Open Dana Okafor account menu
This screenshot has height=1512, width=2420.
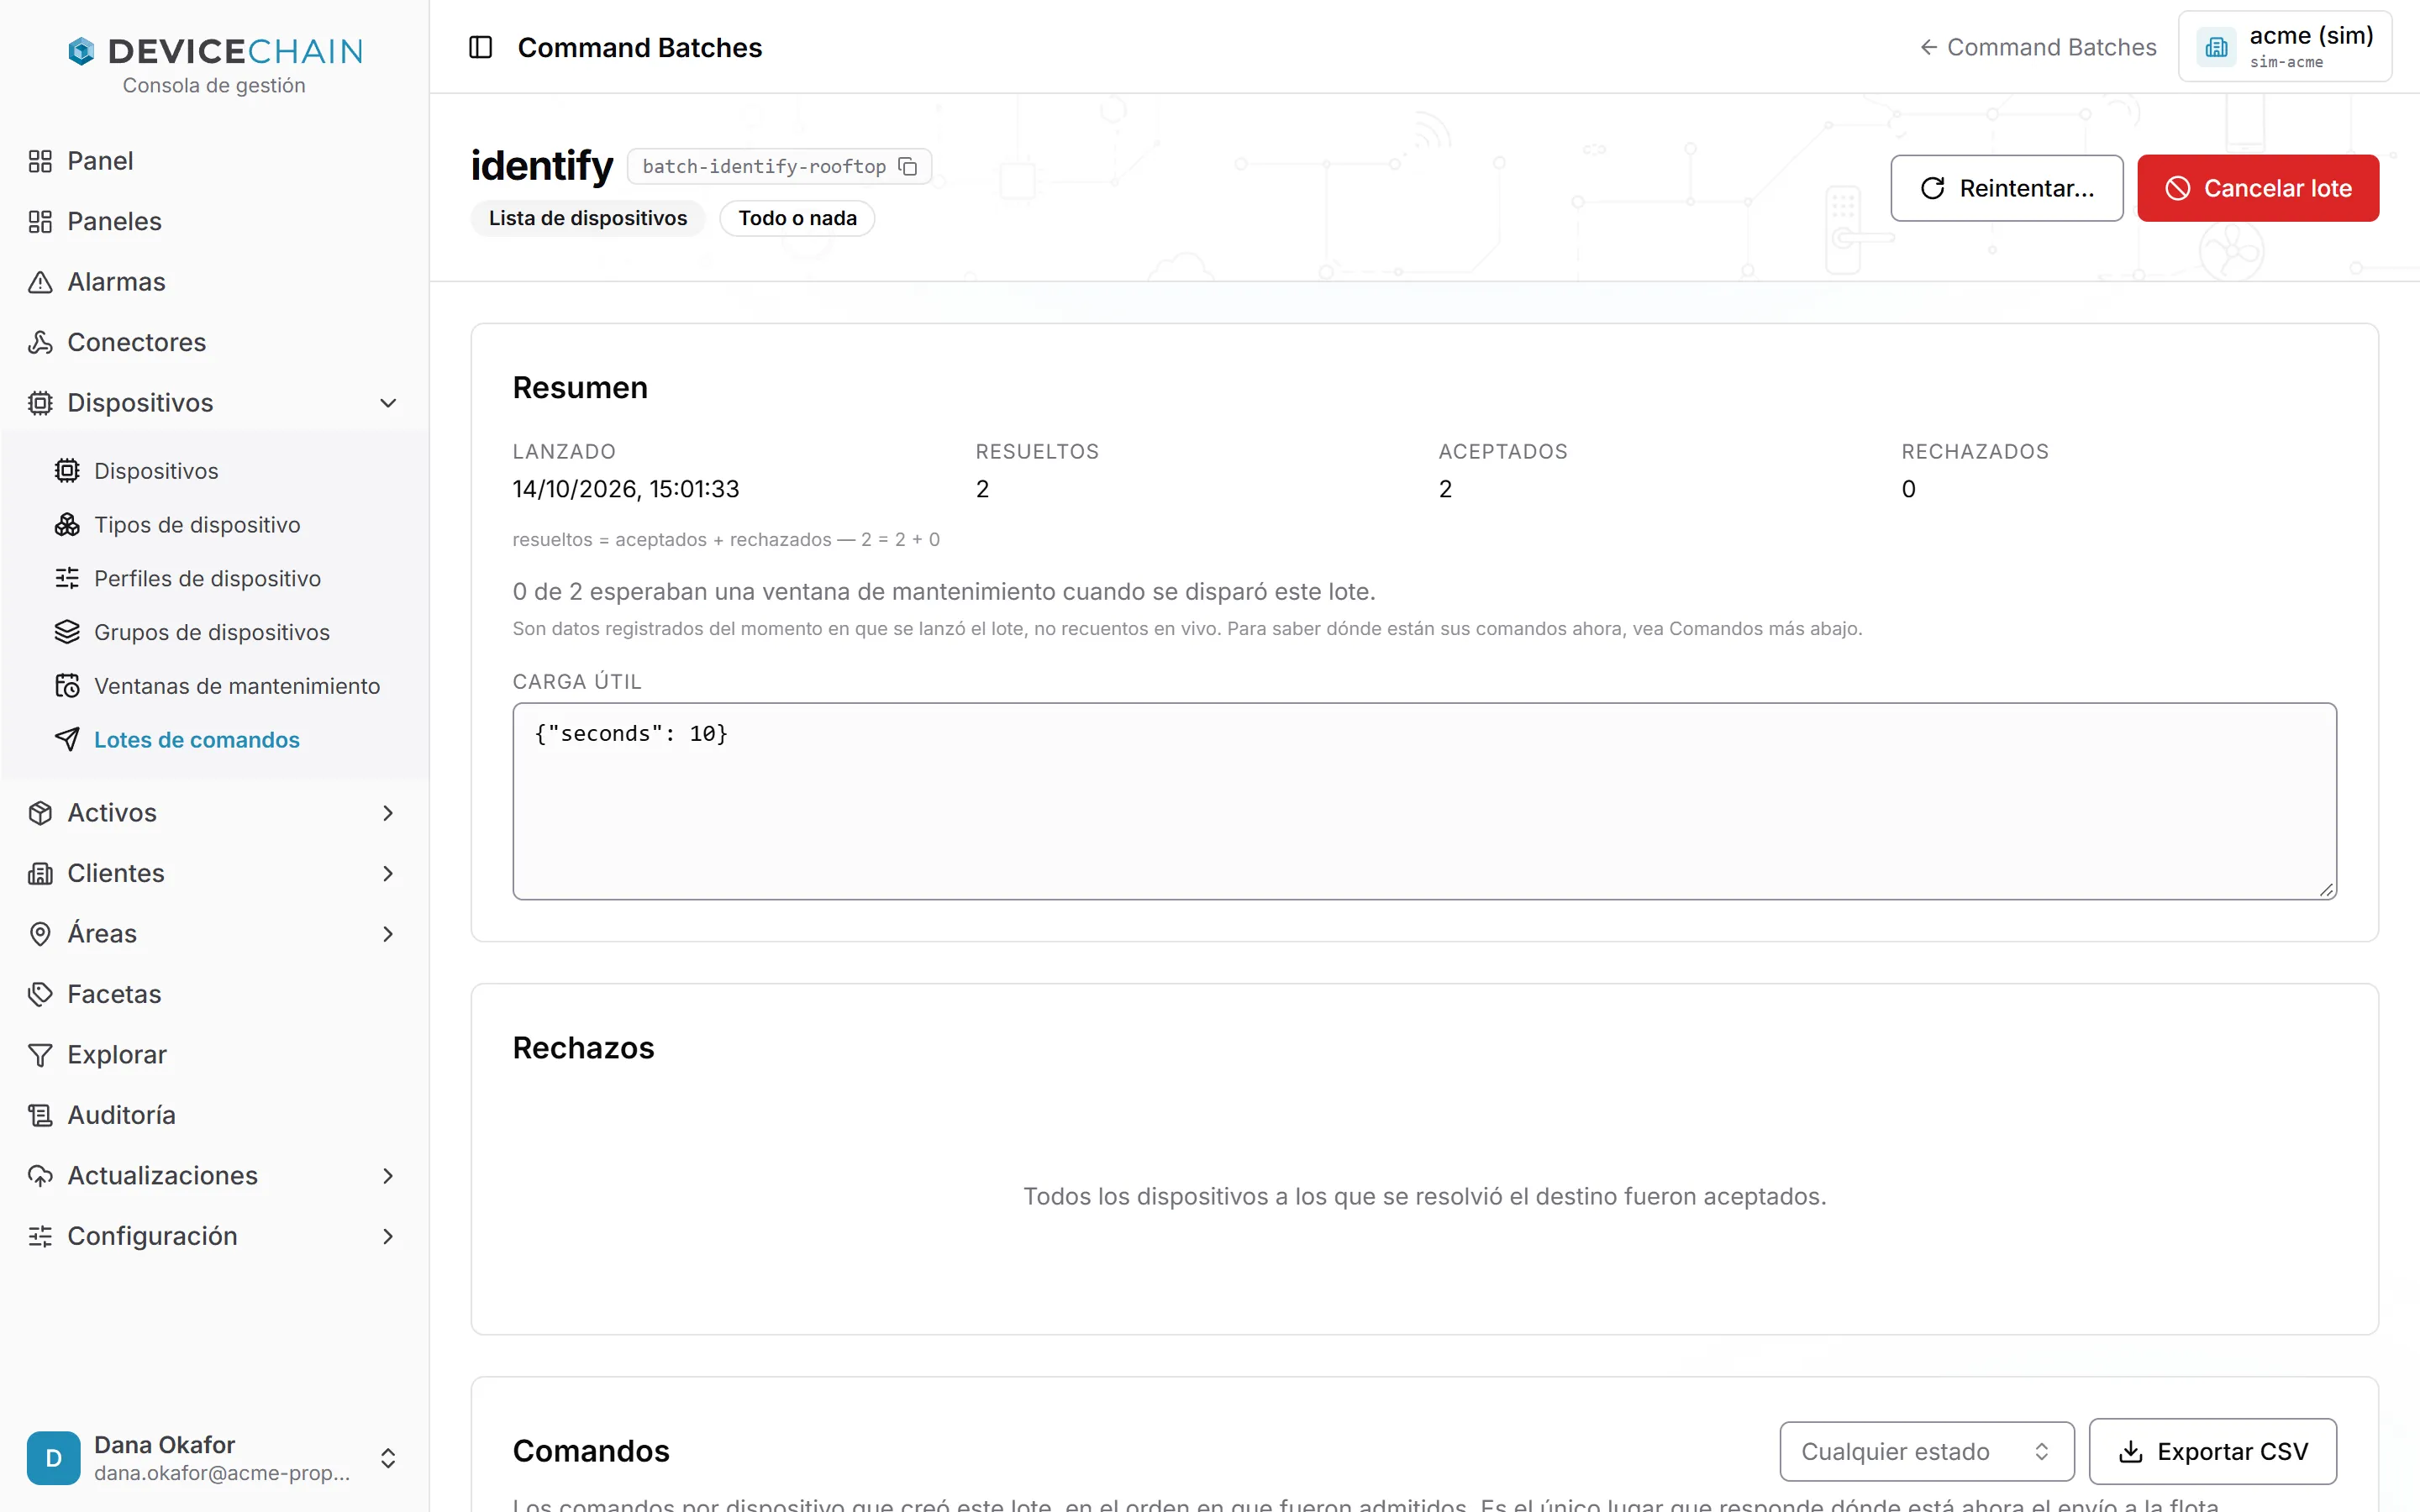(214, 1458)
